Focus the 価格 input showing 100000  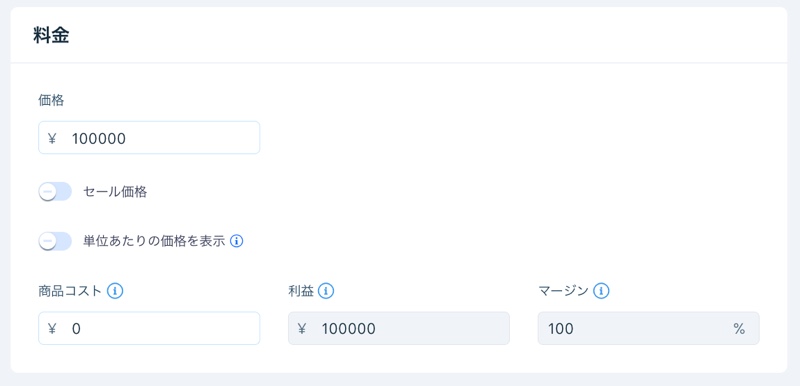pos(149,138)
